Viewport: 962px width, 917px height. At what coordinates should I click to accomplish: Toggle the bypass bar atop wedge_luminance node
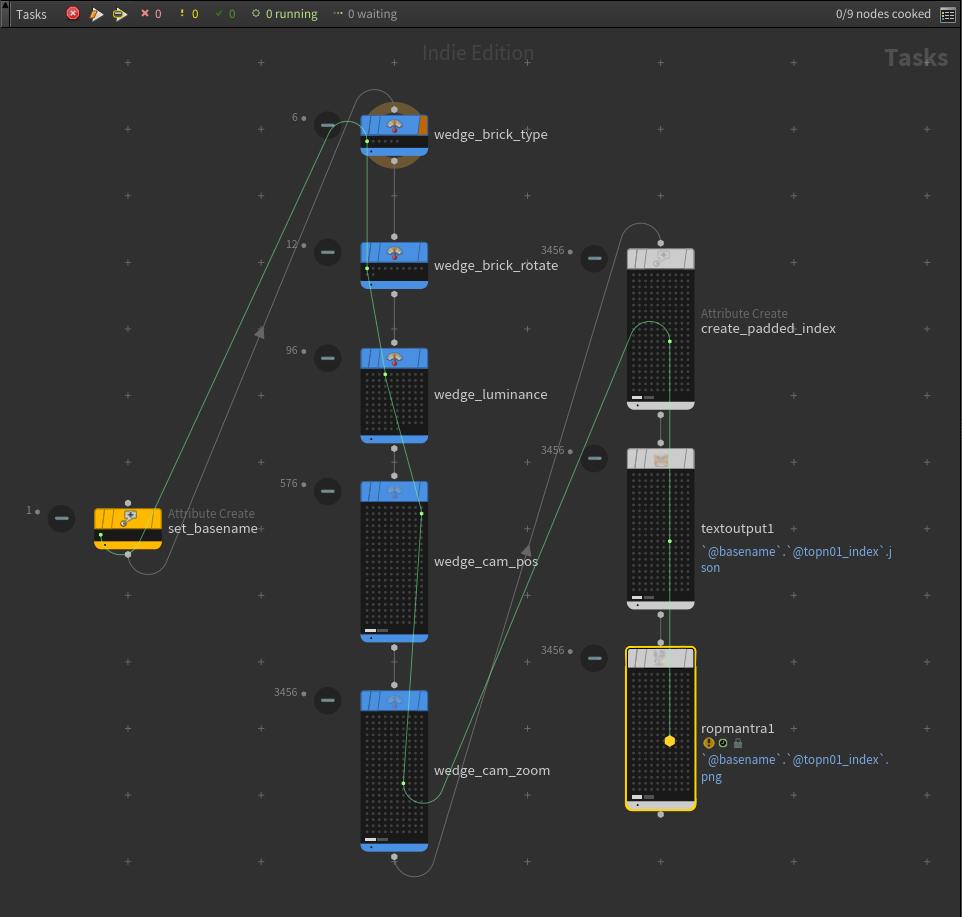coord(394,355)
